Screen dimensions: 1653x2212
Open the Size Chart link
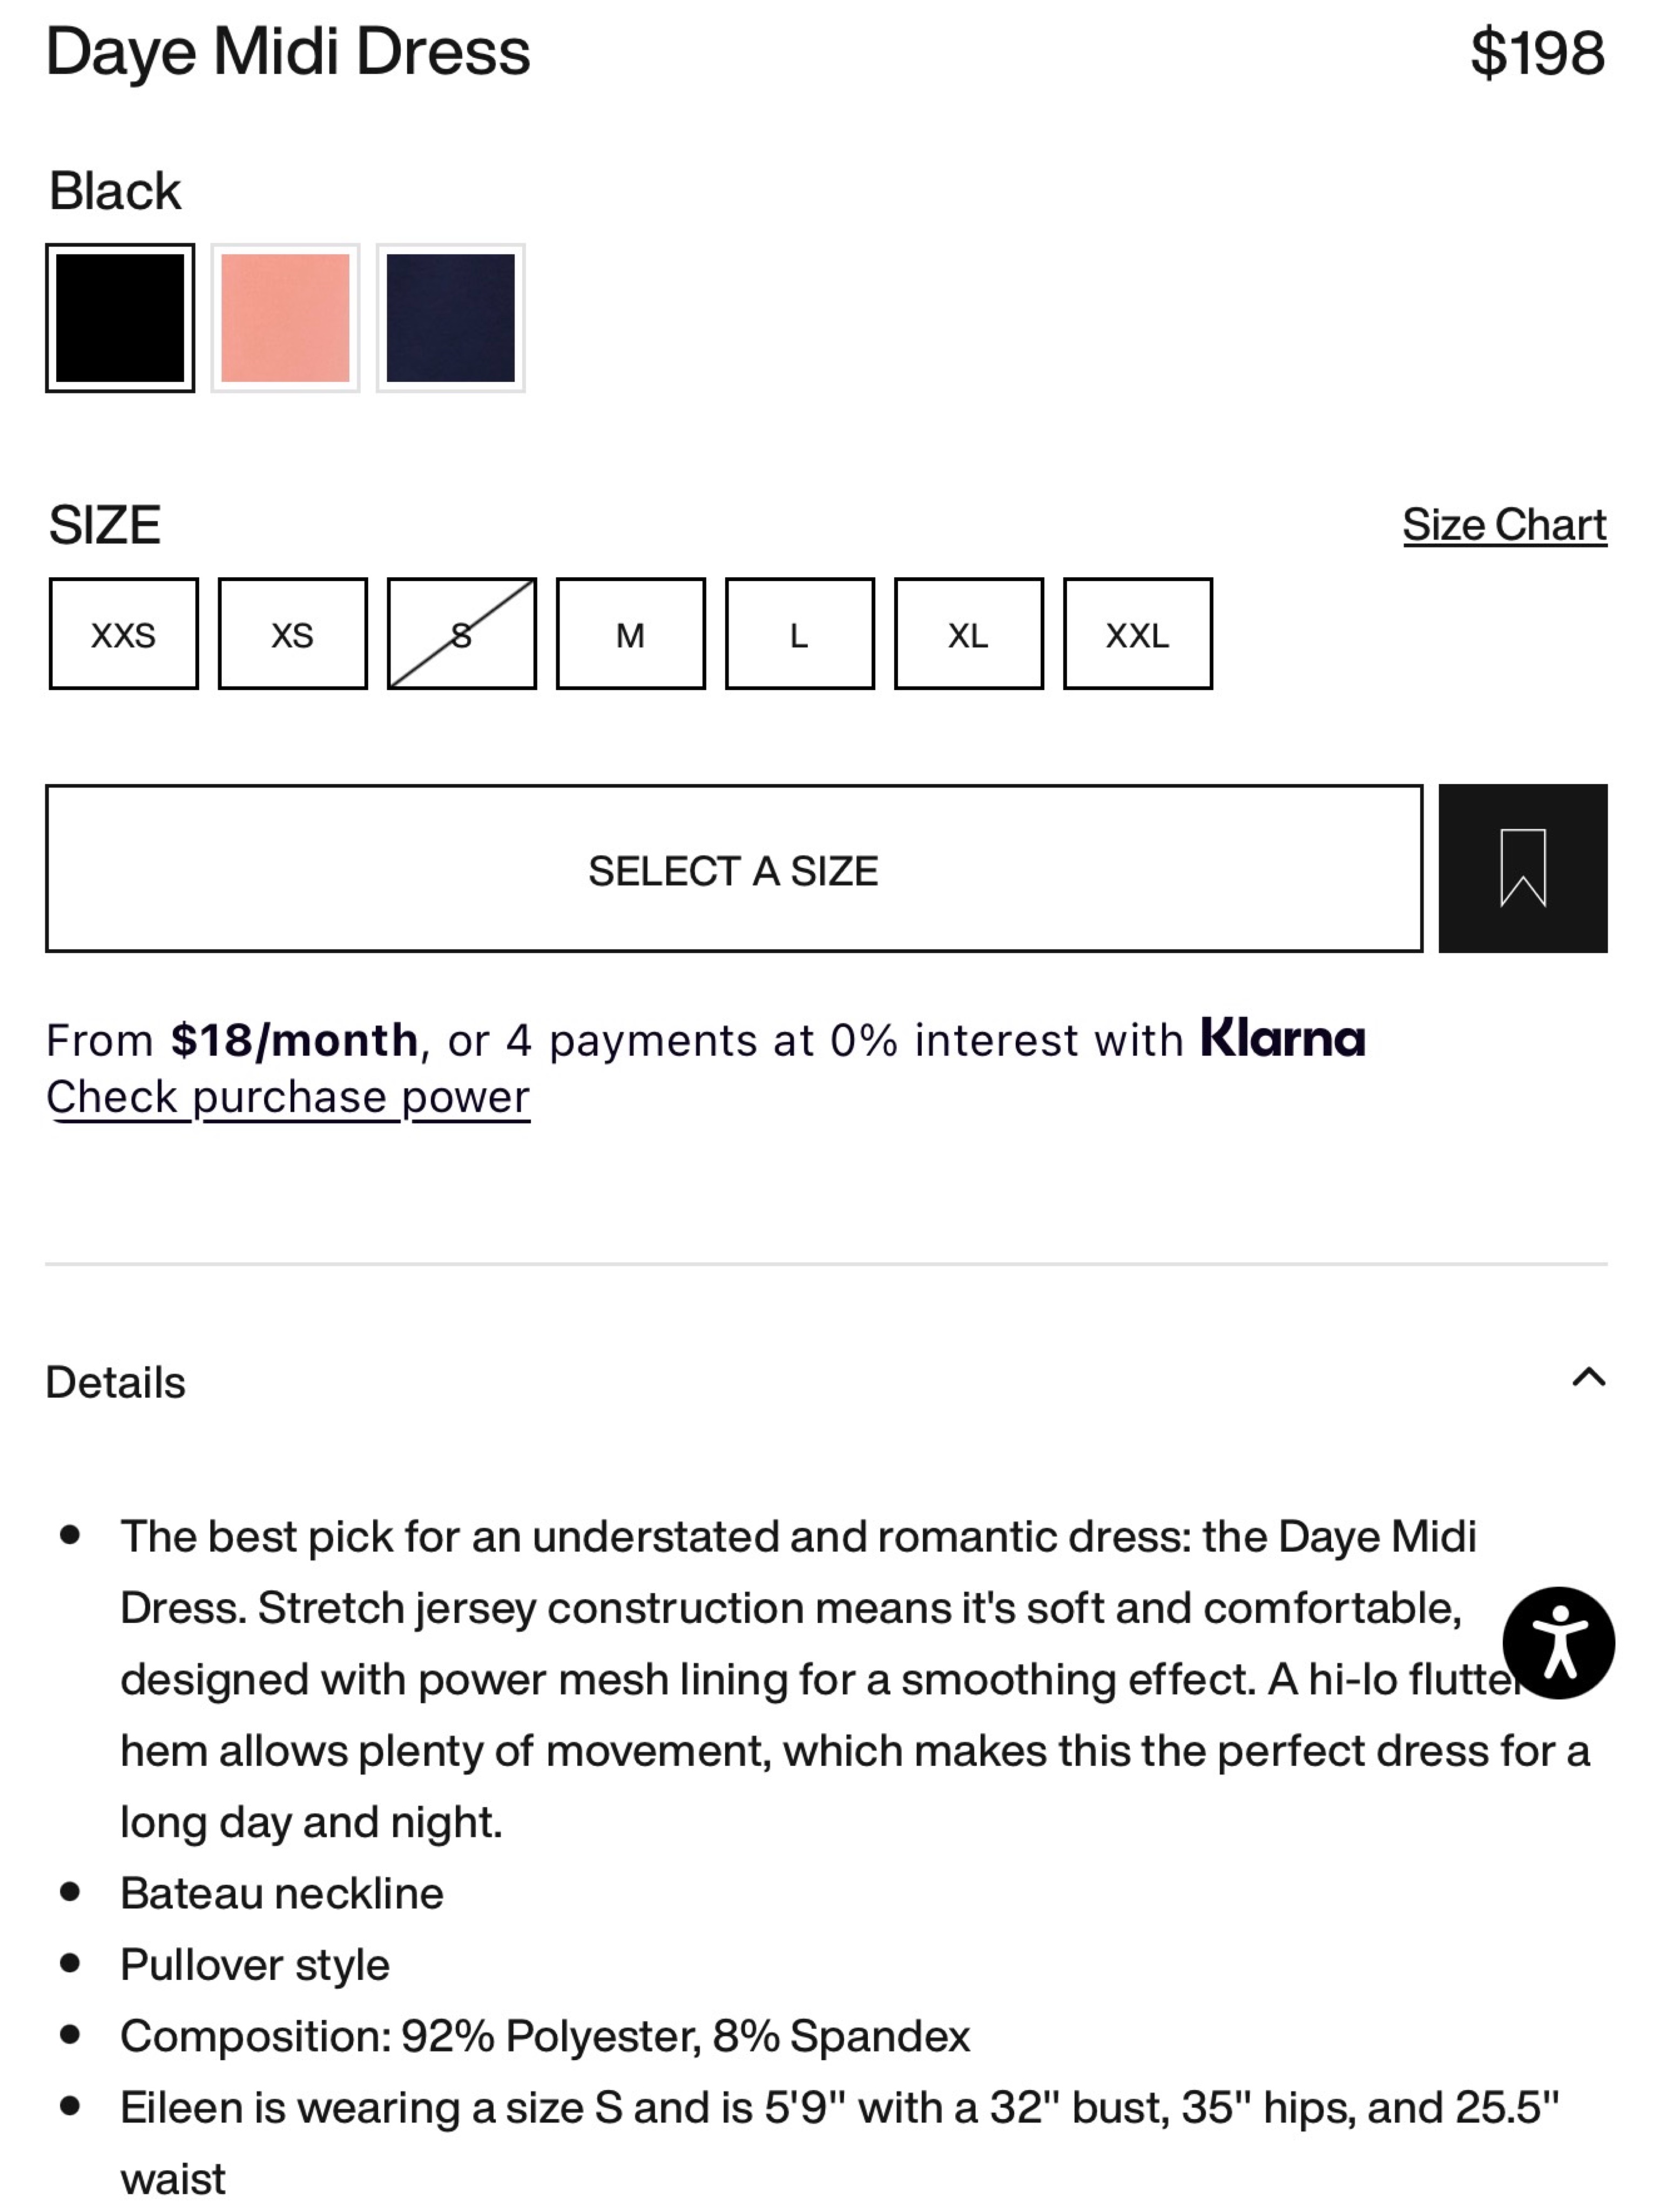tap(1504, 525)
